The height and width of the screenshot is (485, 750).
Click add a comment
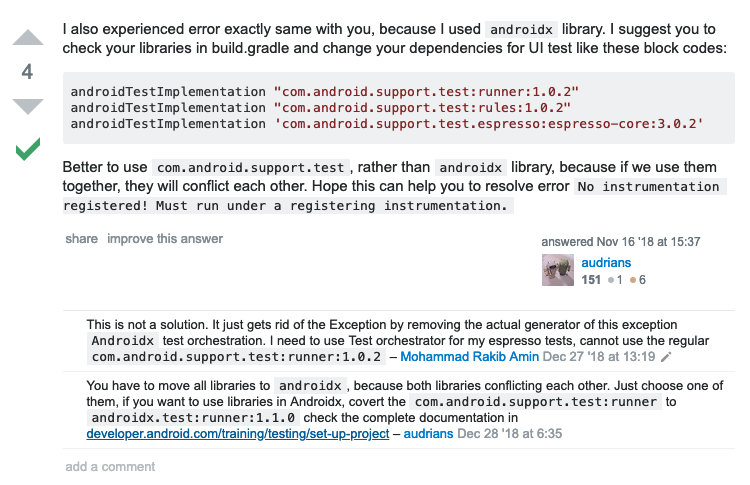tap(110, 466)
